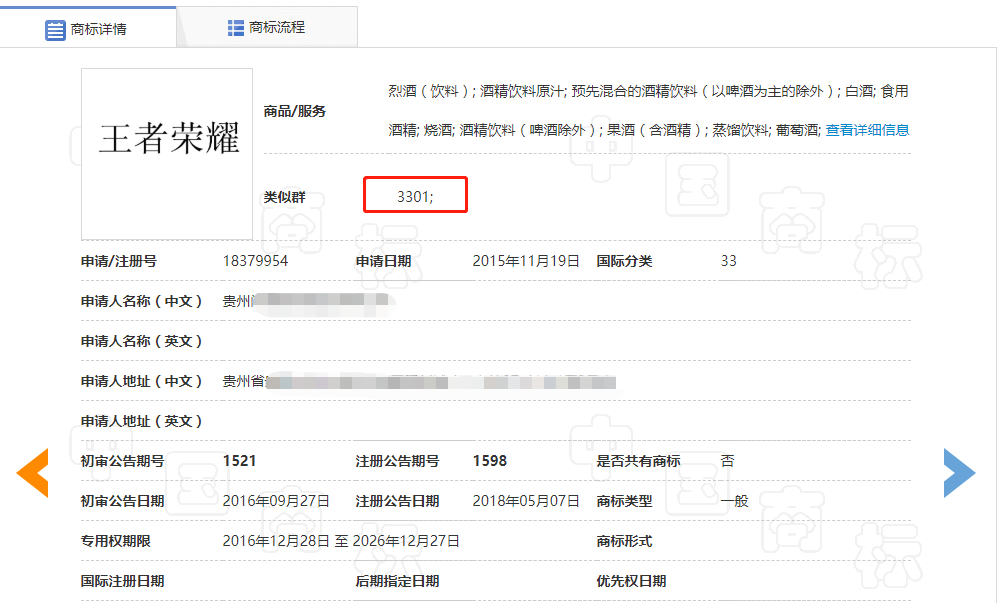
Task: Click the 国际分类 label
Action: point(624,261)
